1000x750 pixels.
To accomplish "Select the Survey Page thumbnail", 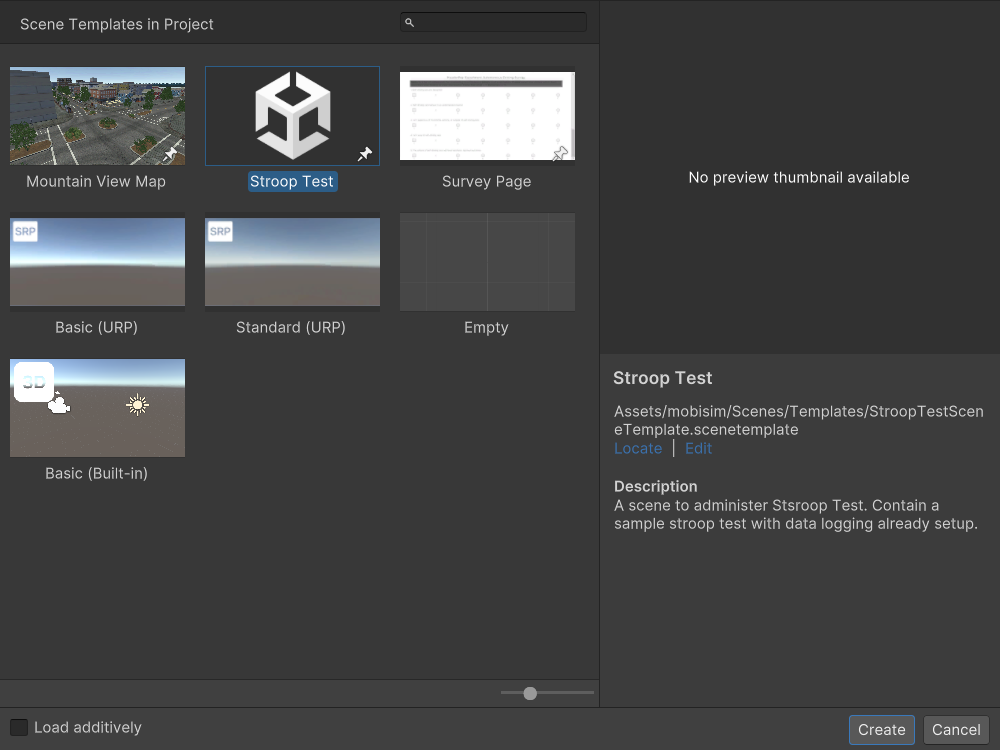I will click(487, 115).
